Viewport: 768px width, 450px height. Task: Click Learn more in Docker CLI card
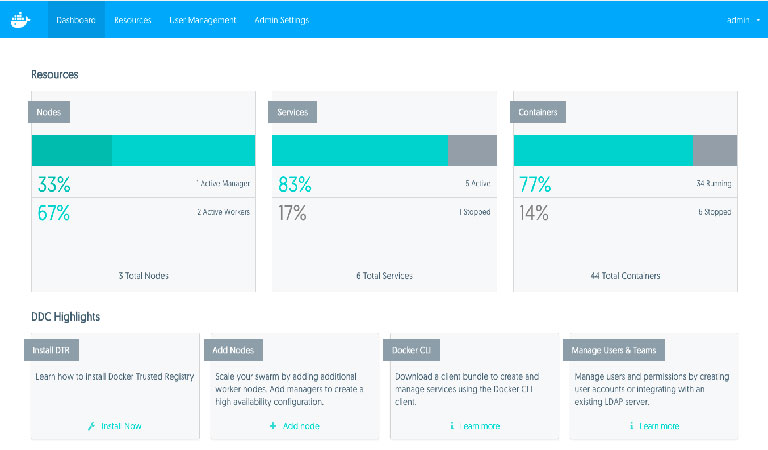(480, 426)
